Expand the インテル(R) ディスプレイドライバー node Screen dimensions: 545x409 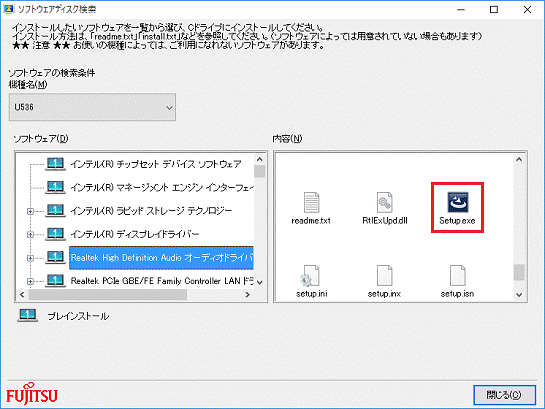tap(30, 235)
